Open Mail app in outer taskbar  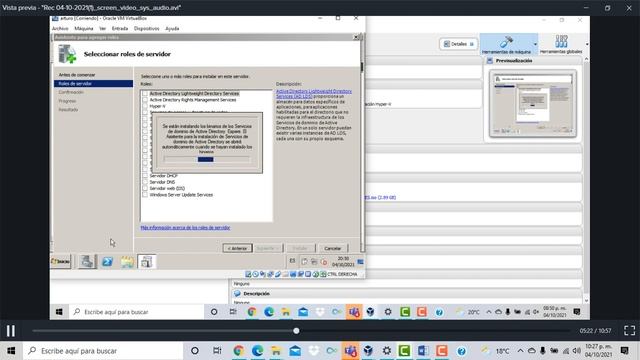(295, 351)
